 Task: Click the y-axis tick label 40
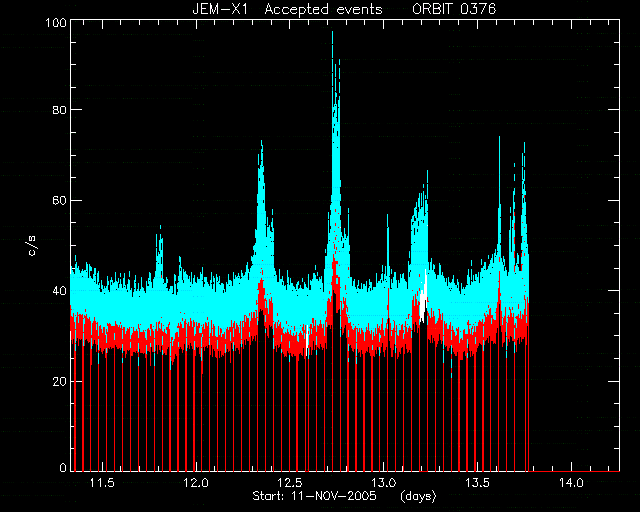pyautogui.click(x=60, y=291)
